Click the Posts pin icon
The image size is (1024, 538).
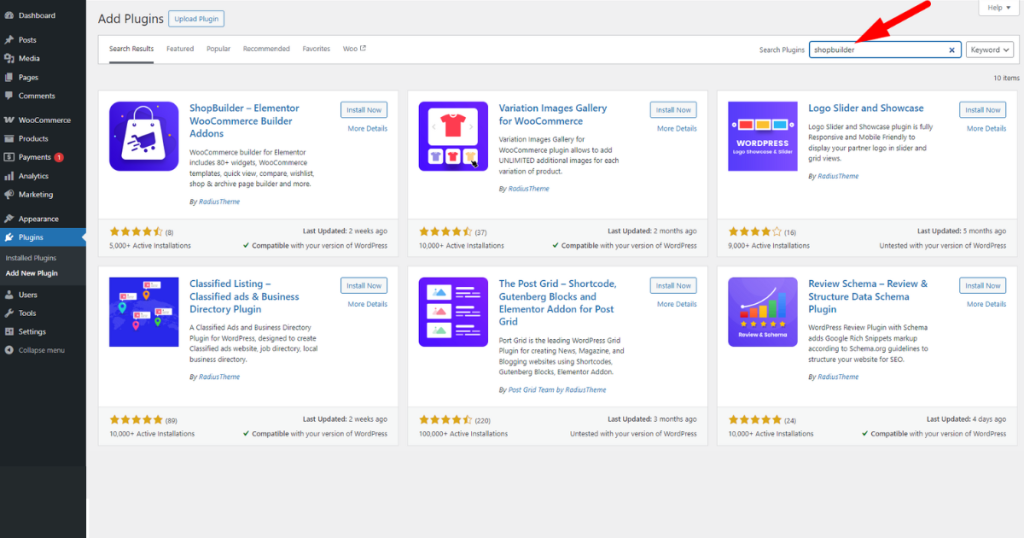[9, 40]
